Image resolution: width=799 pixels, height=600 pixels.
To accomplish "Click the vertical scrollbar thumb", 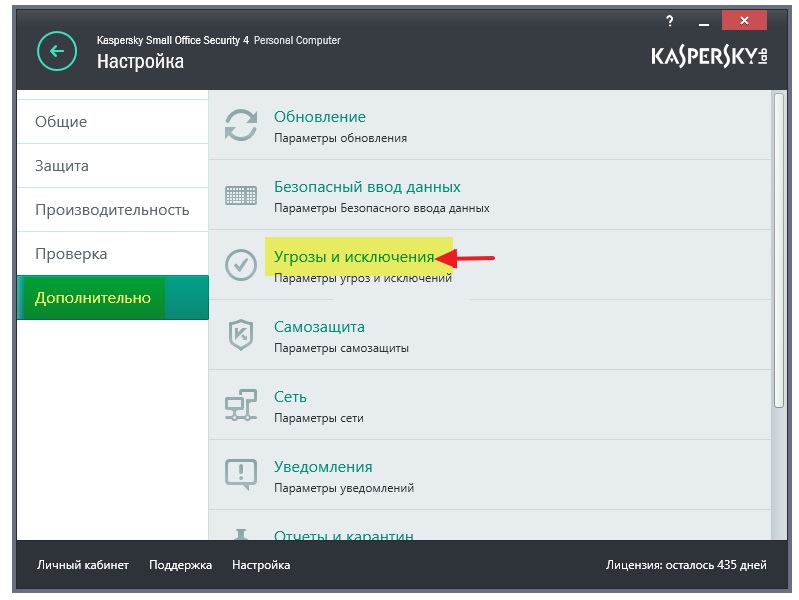I will point(778,250).
